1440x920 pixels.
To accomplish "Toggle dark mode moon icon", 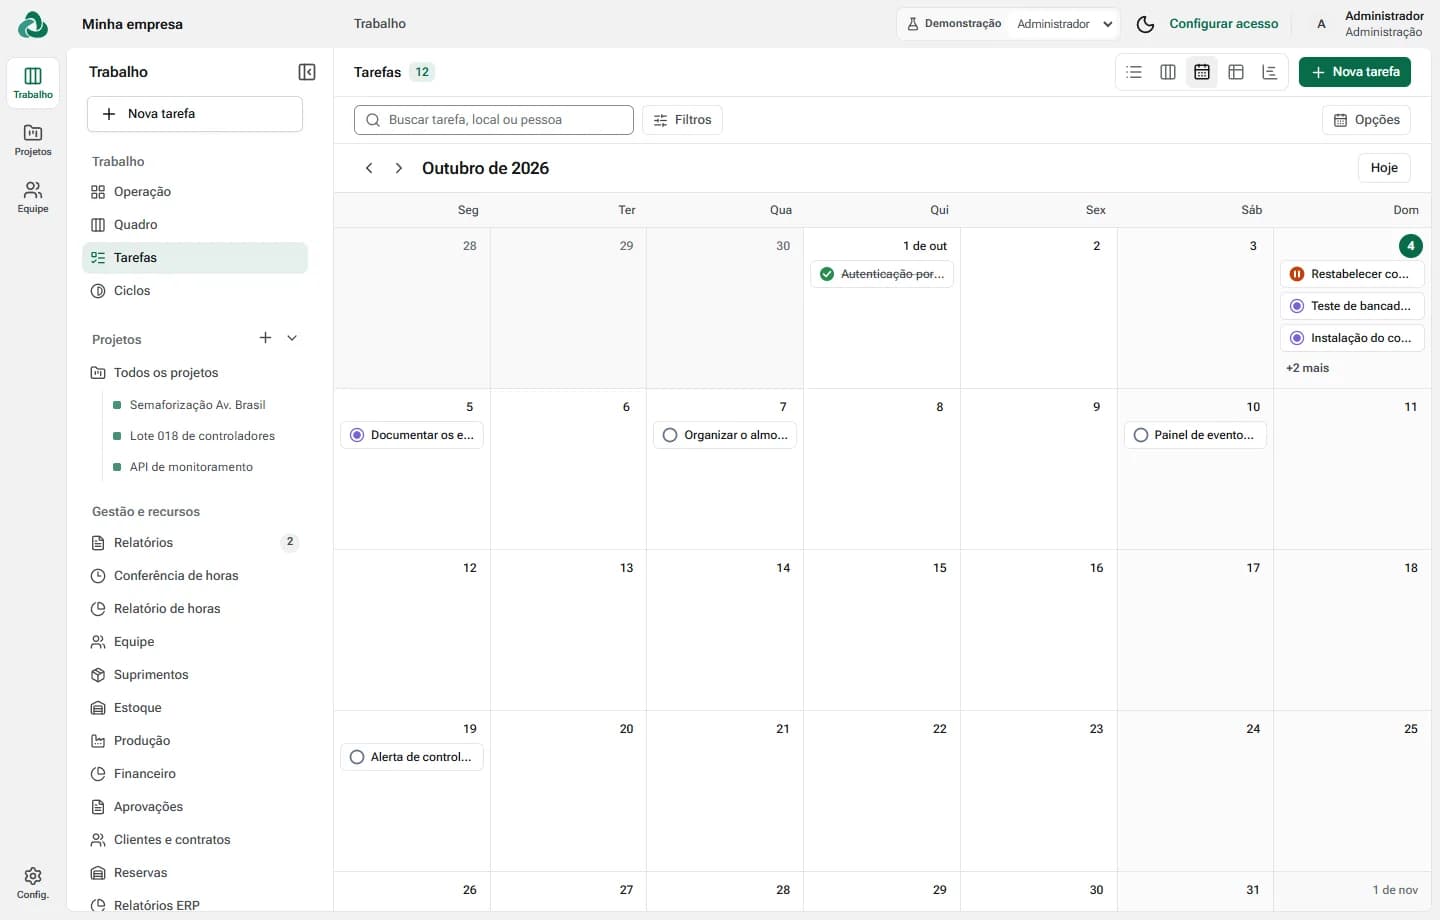I will click(1146, 24).
